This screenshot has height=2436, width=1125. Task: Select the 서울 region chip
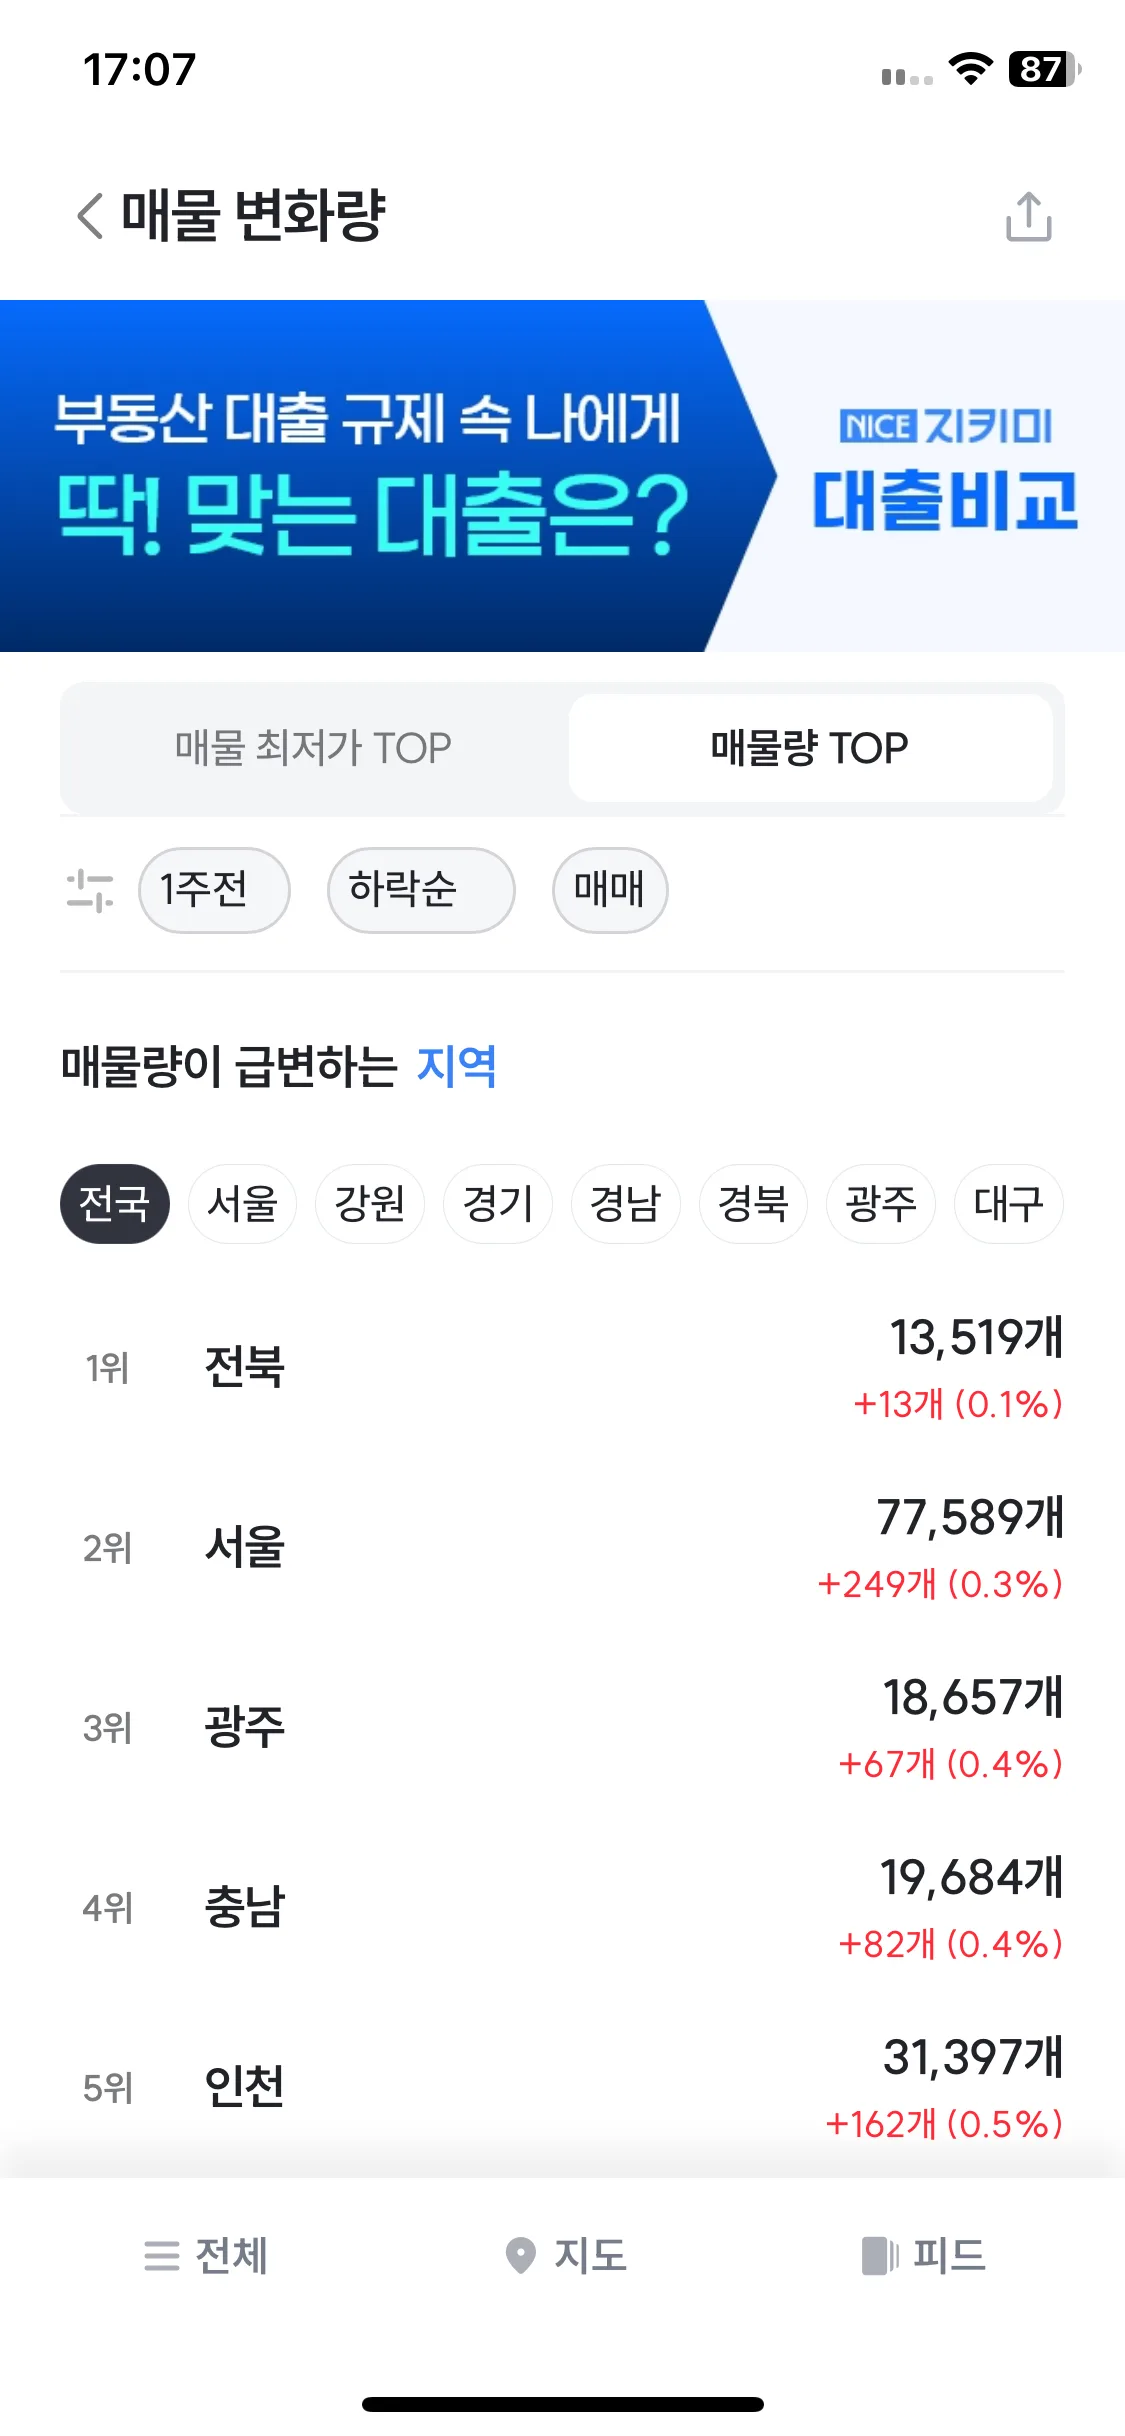(242, 1204)
